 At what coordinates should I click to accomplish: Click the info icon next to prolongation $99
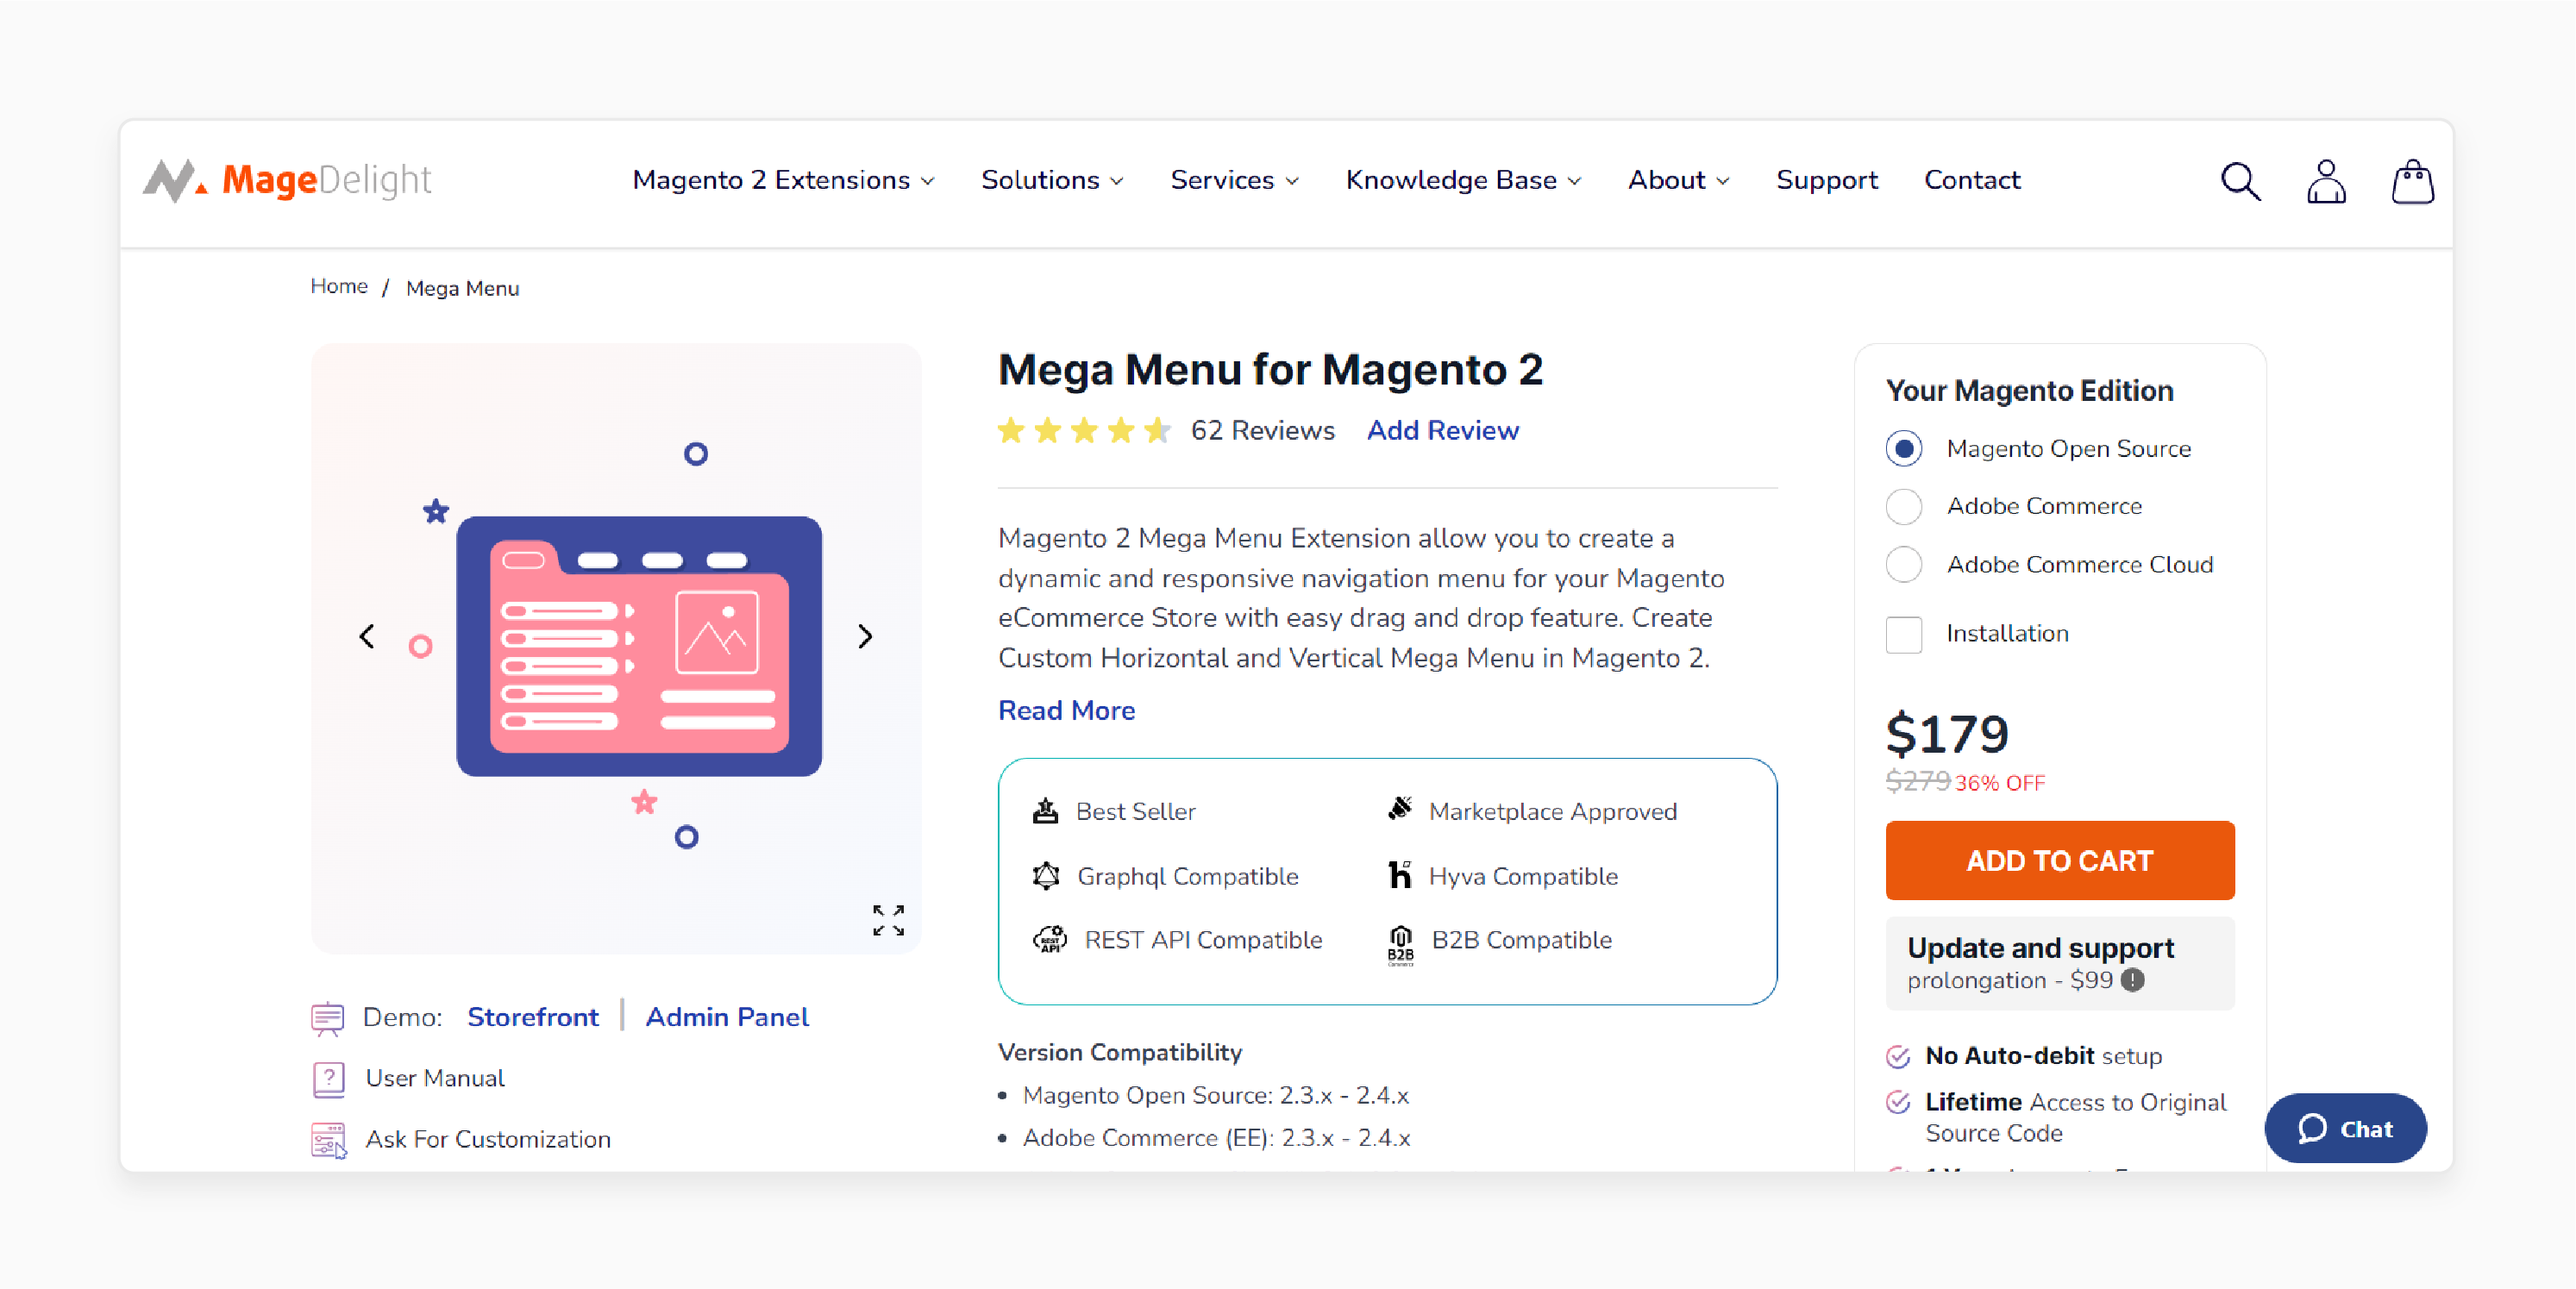[2132, 980]
